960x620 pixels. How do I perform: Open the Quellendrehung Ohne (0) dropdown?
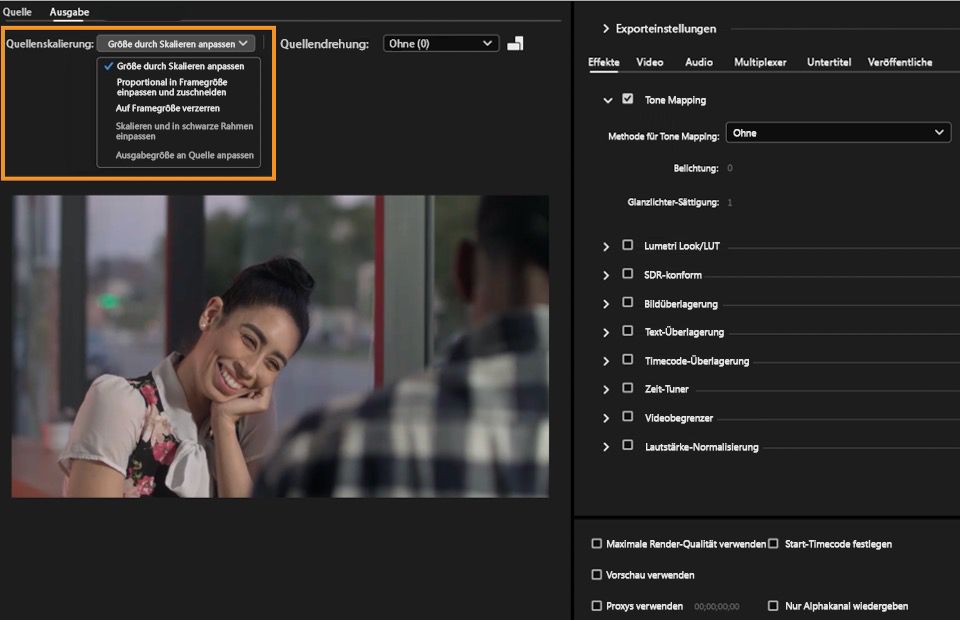(441, 43)
